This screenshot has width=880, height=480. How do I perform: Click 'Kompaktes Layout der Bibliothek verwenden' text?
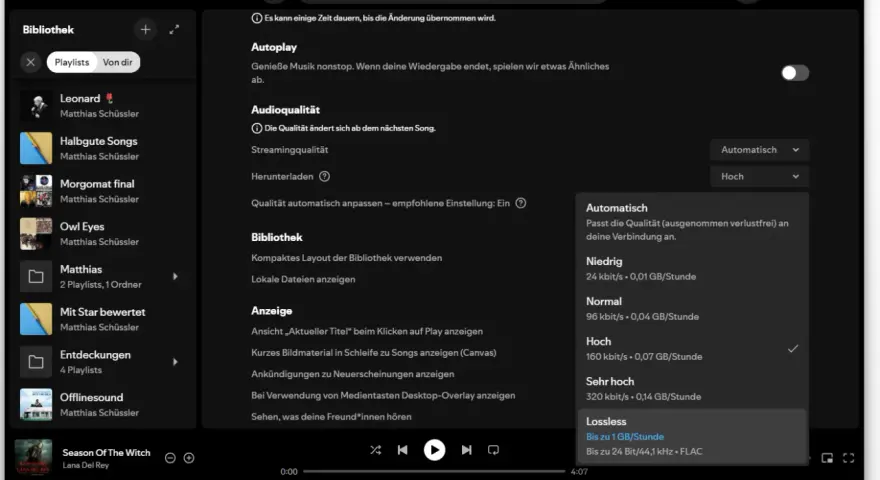(x=347, y=258)
